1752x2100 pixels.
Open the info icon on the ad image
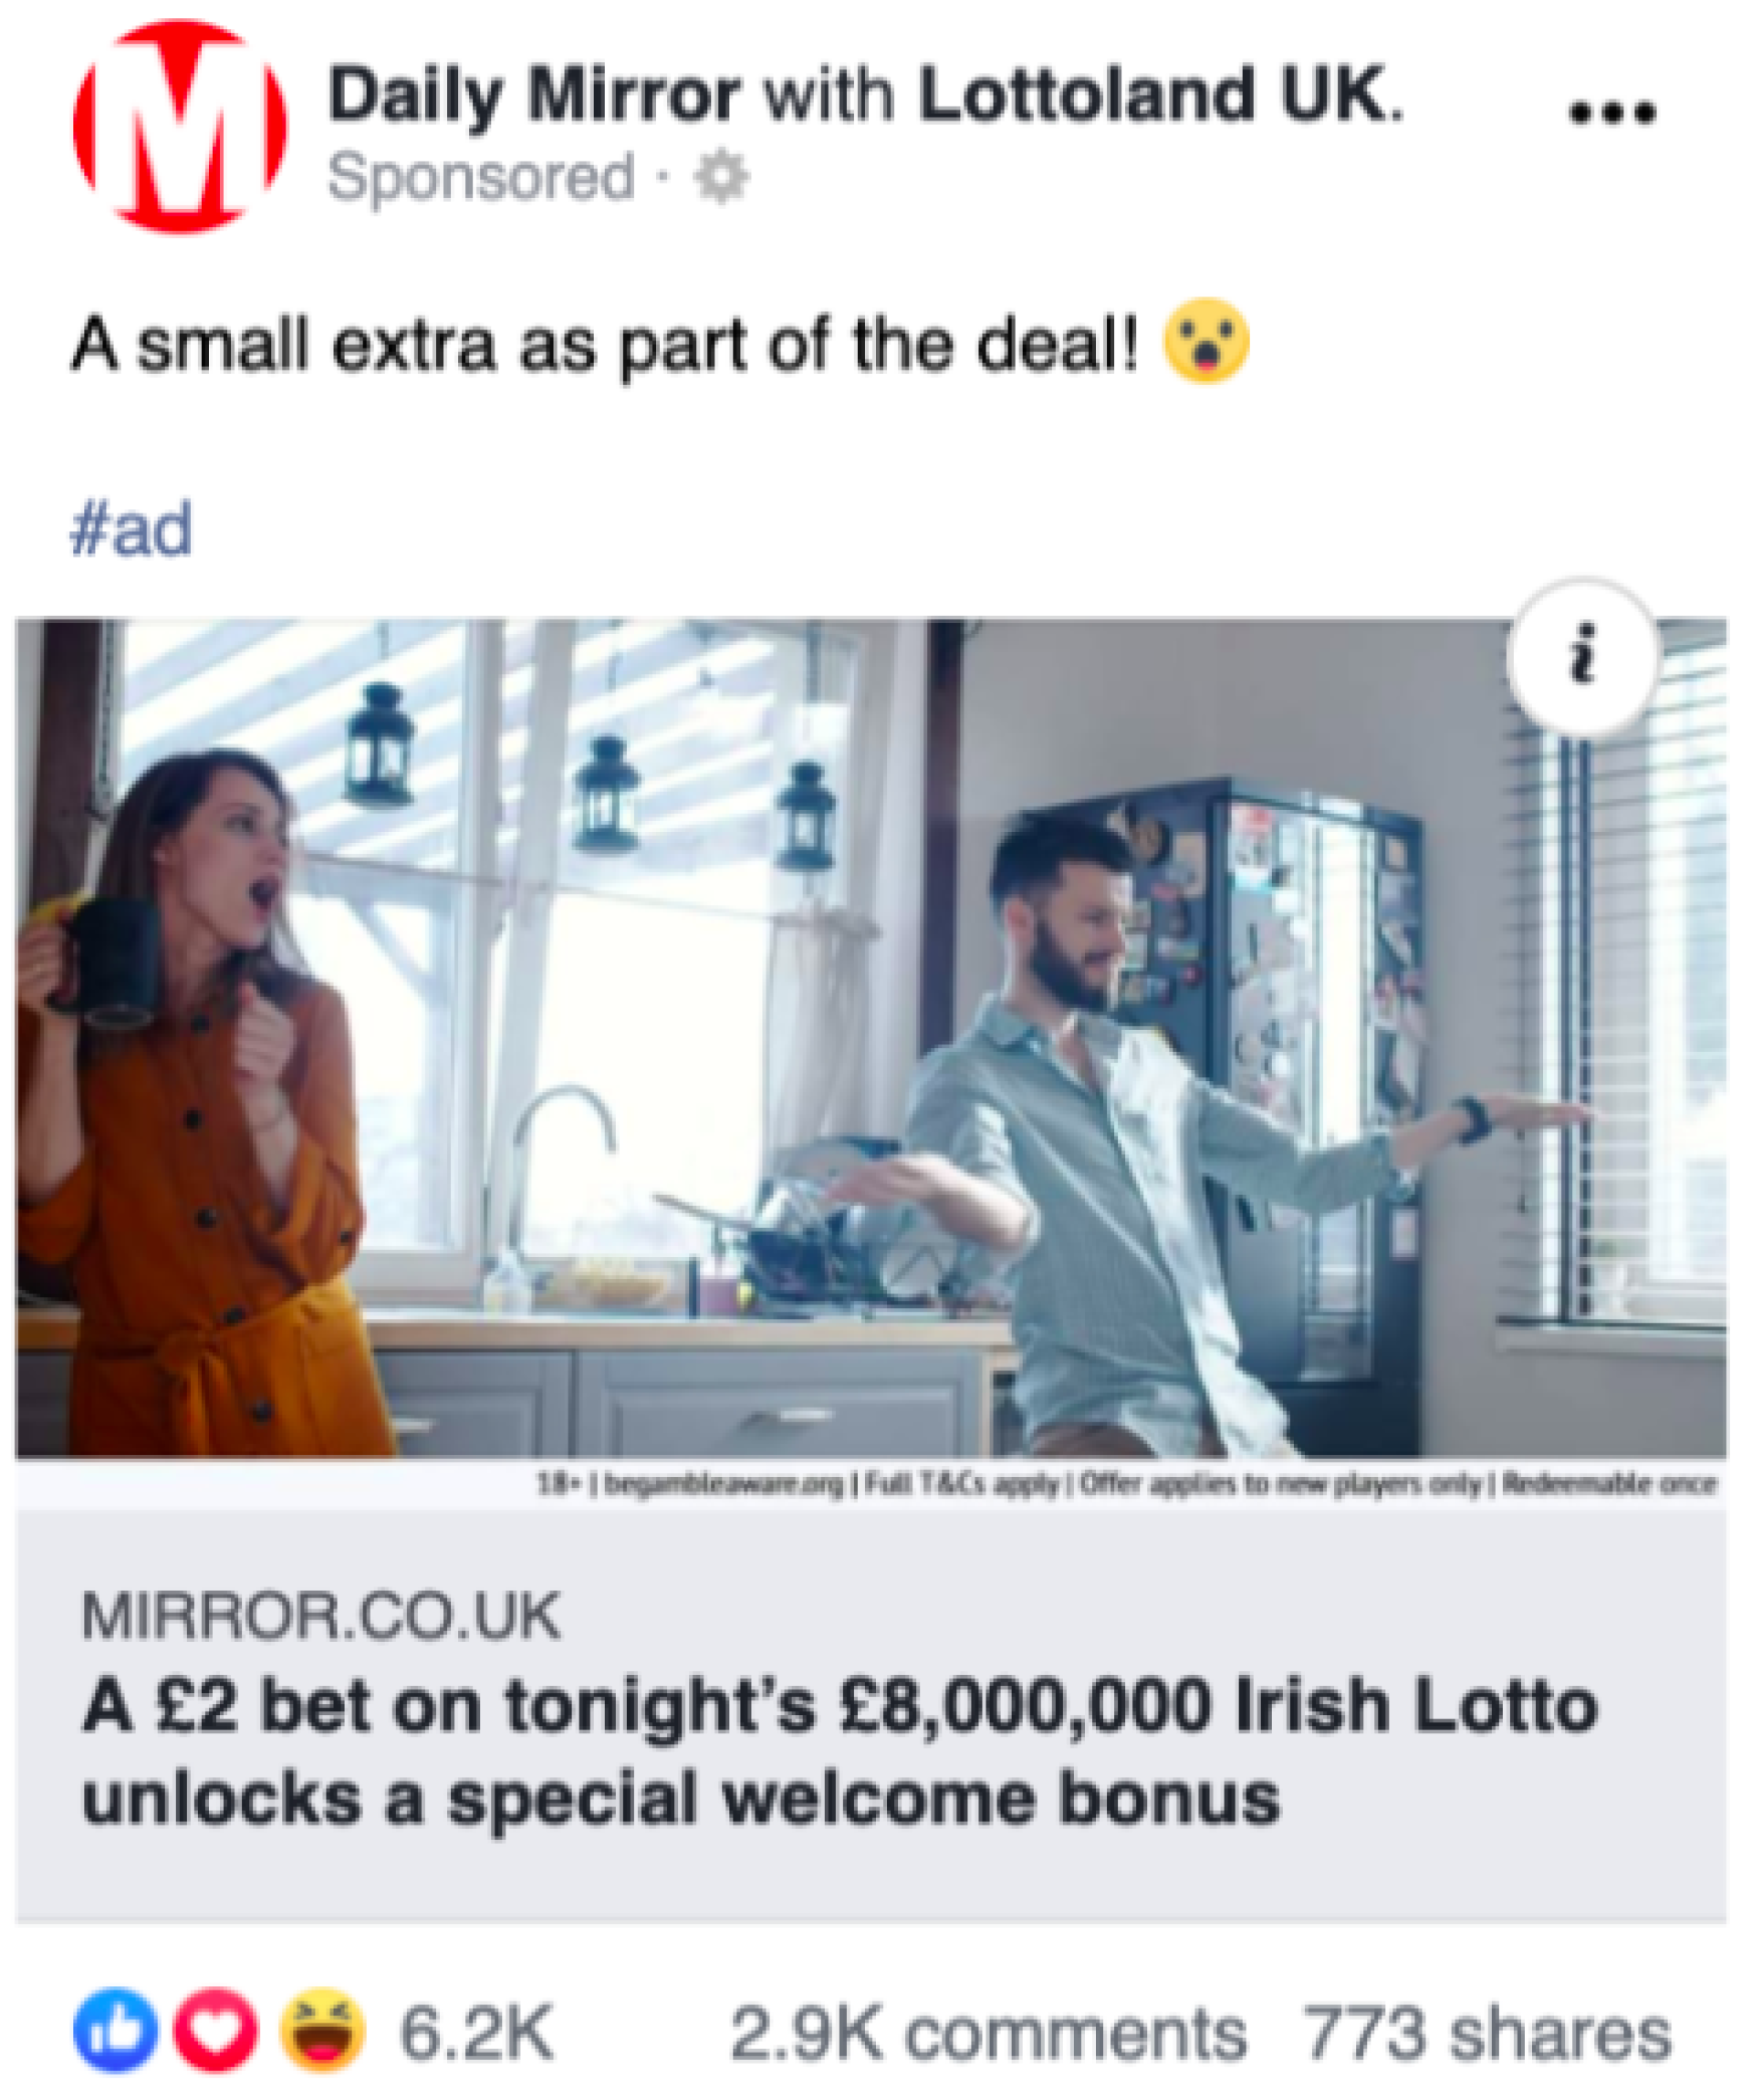coord(1582,656)
